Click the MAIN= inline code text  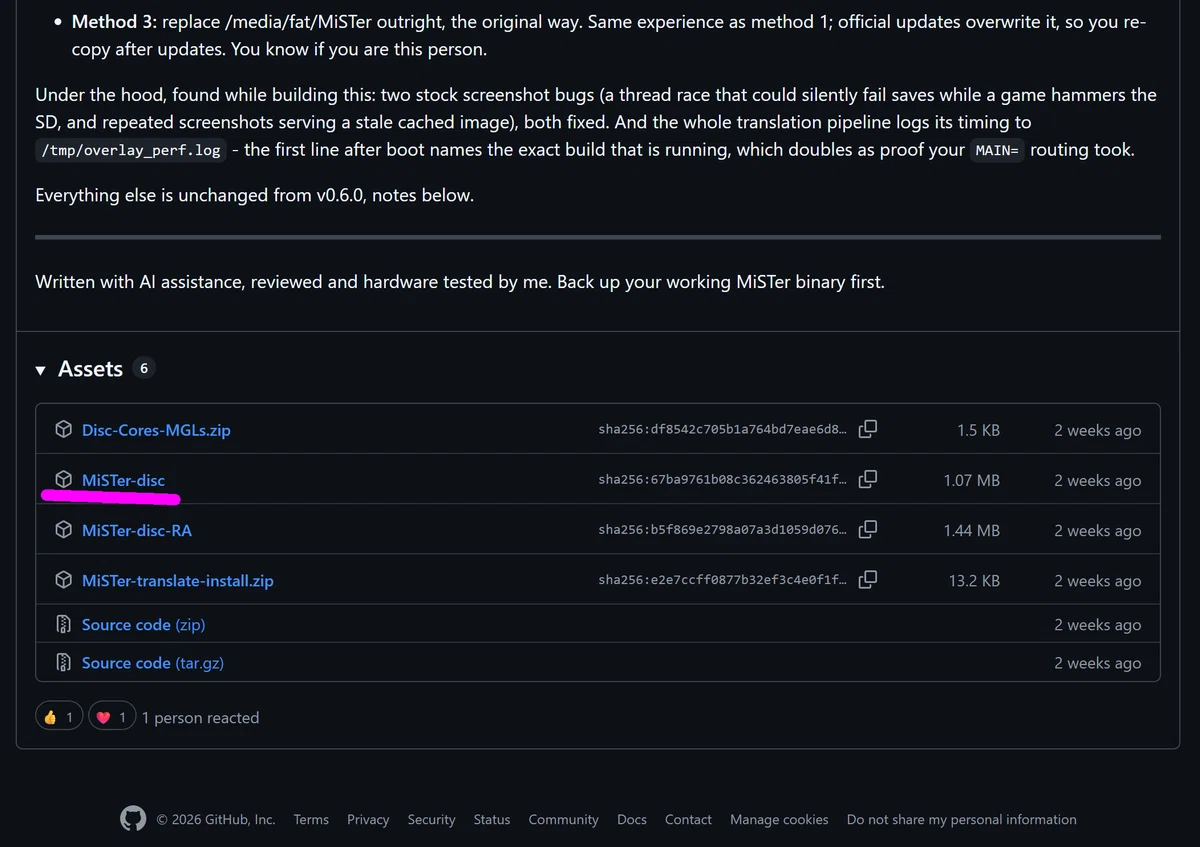click(996, 151)
